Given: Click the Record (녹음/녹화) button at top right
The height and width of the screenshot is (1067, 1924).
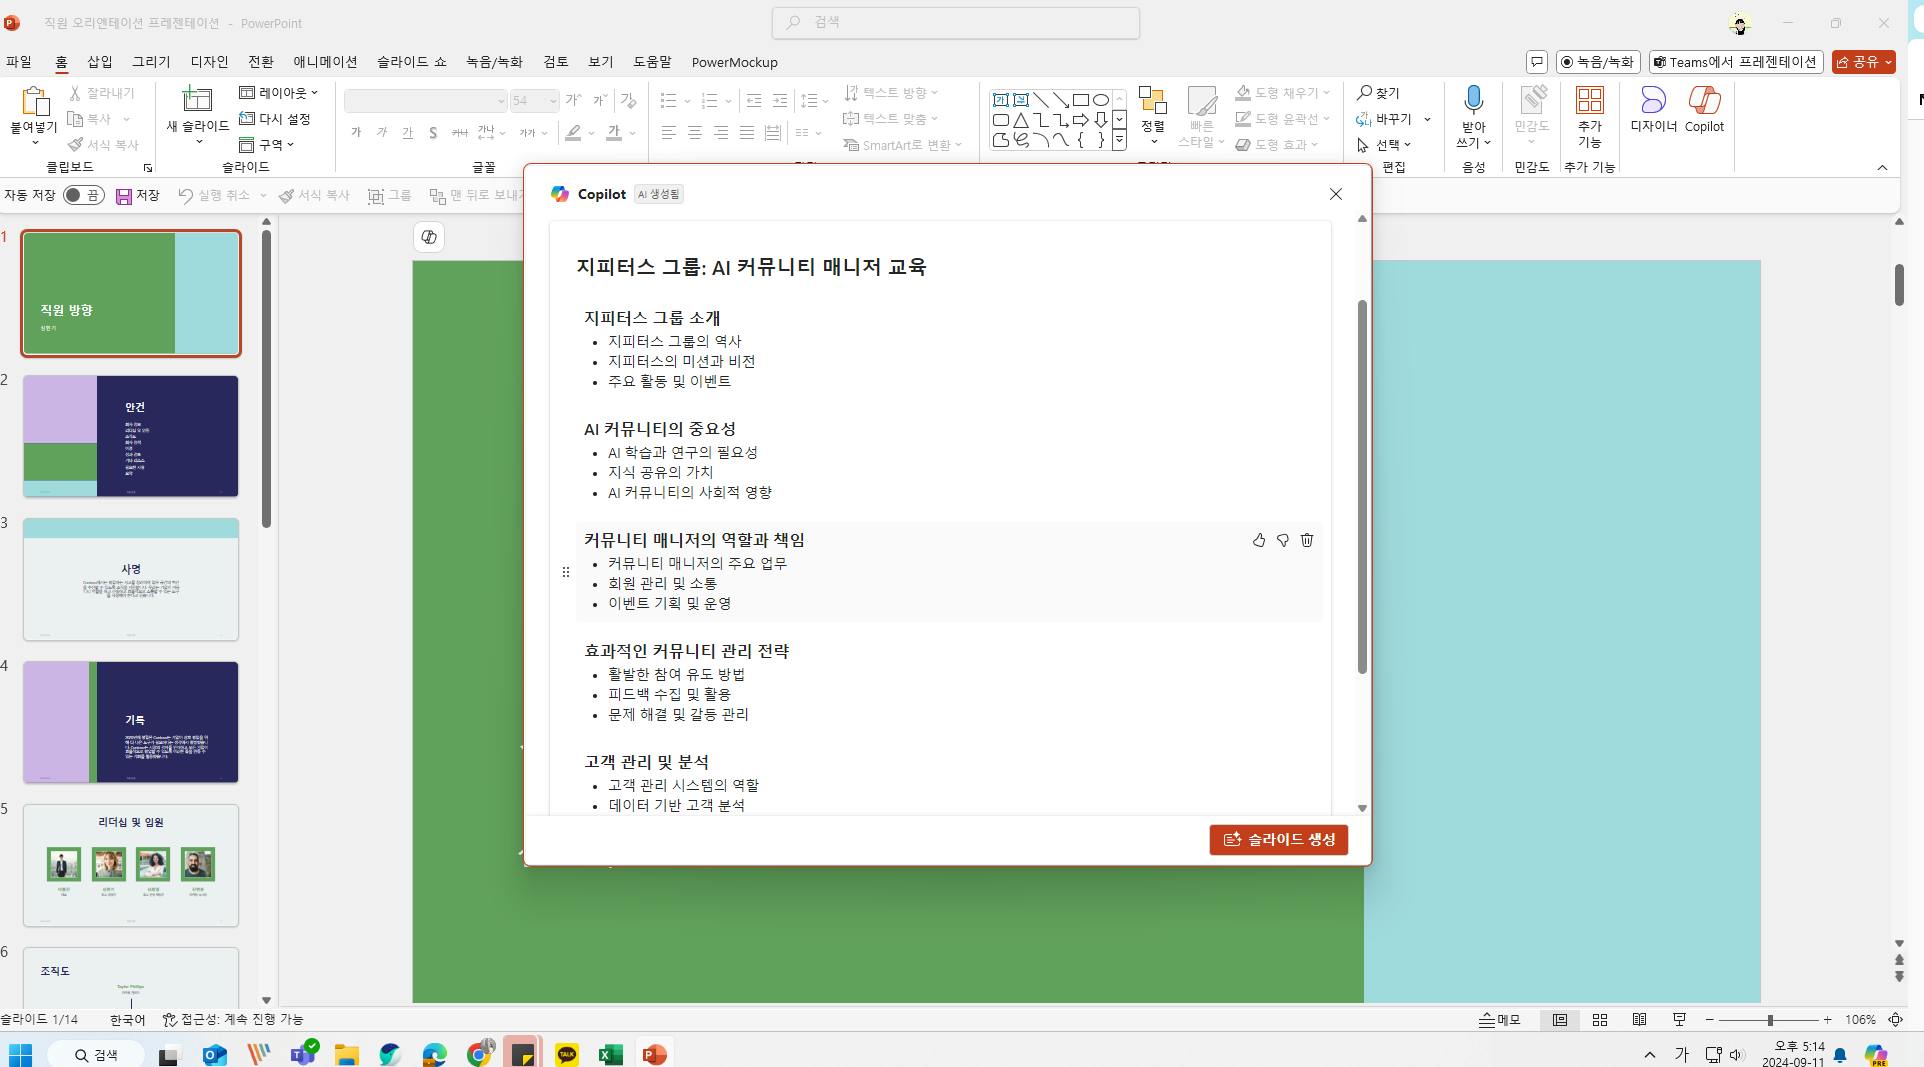Looking at the screenshot, I should [x=1597, y=62].
